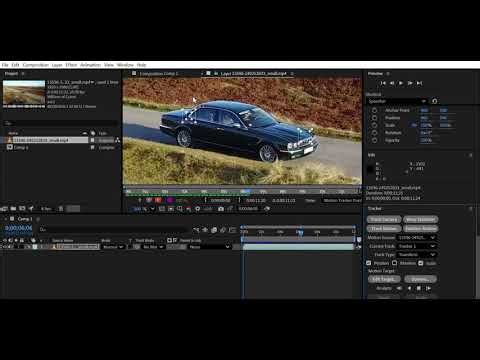Toggle the Rotation checkbox in Tracker
This screenshot has width=480, height=360.
[395, 263]
